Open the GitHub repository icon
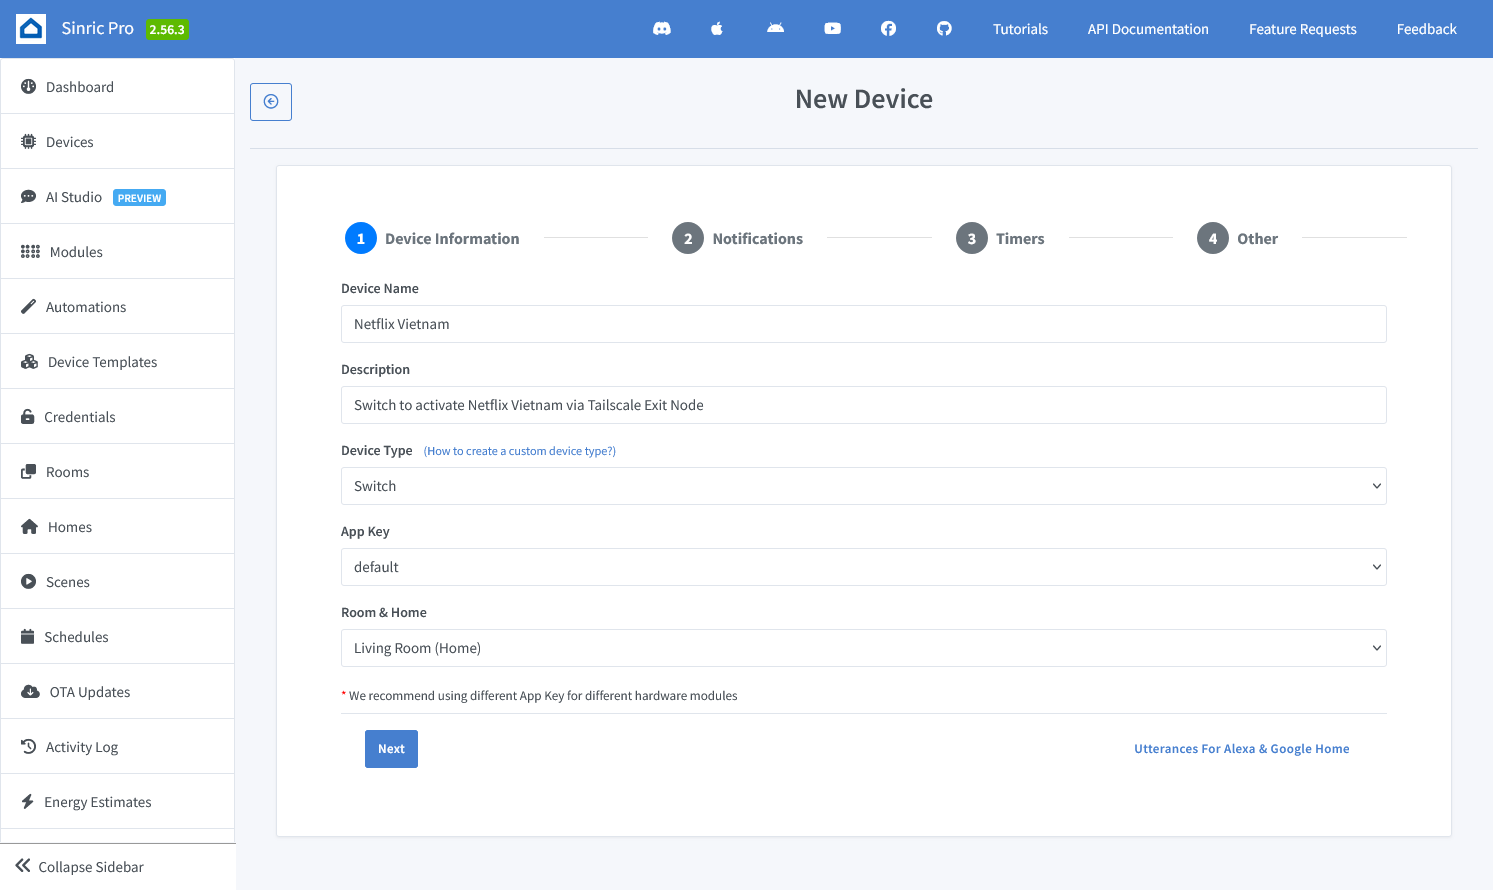Image resolution: width=1493 pixels, height=890 pixels. [x=944, y=29]
